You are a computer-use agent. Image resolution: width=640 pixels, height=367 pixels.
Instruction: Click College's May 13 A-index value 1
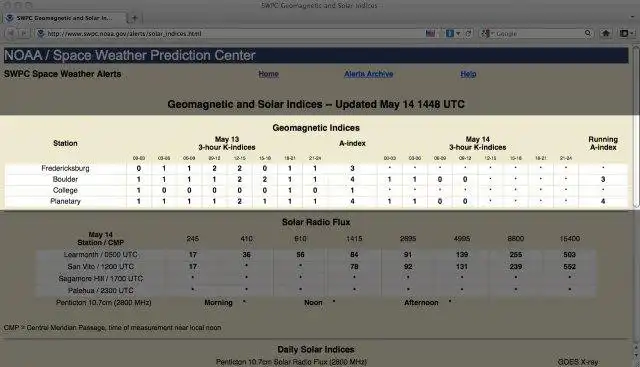(x=352, y=190)
